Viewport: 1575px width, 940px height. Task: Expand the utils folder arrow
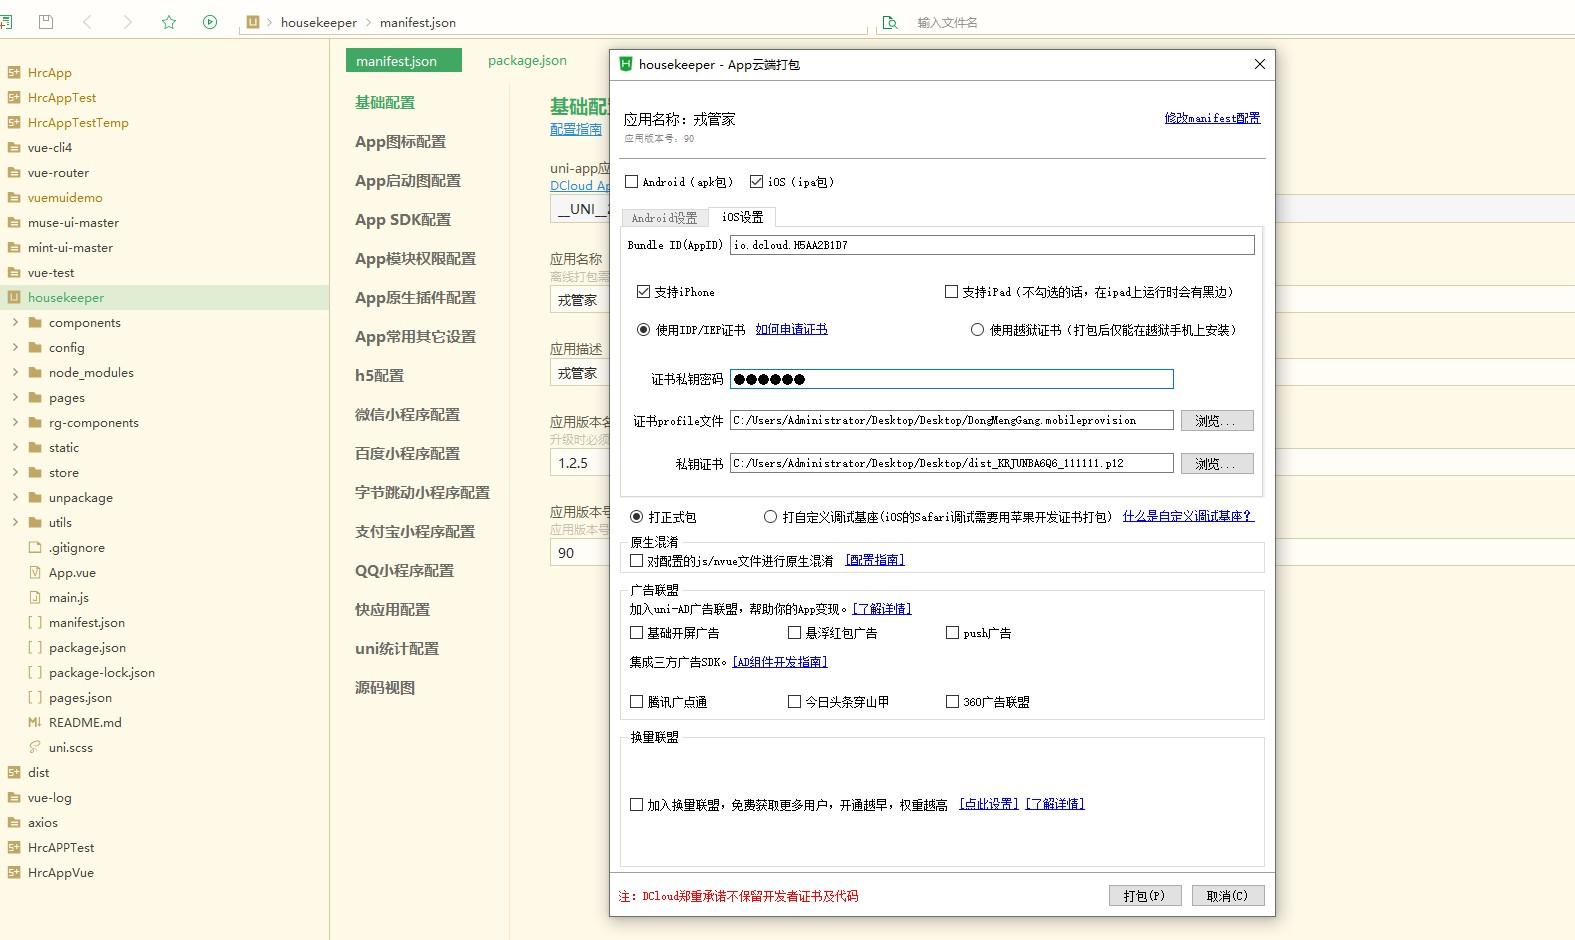pyautogui.click(x=15, y=522)
